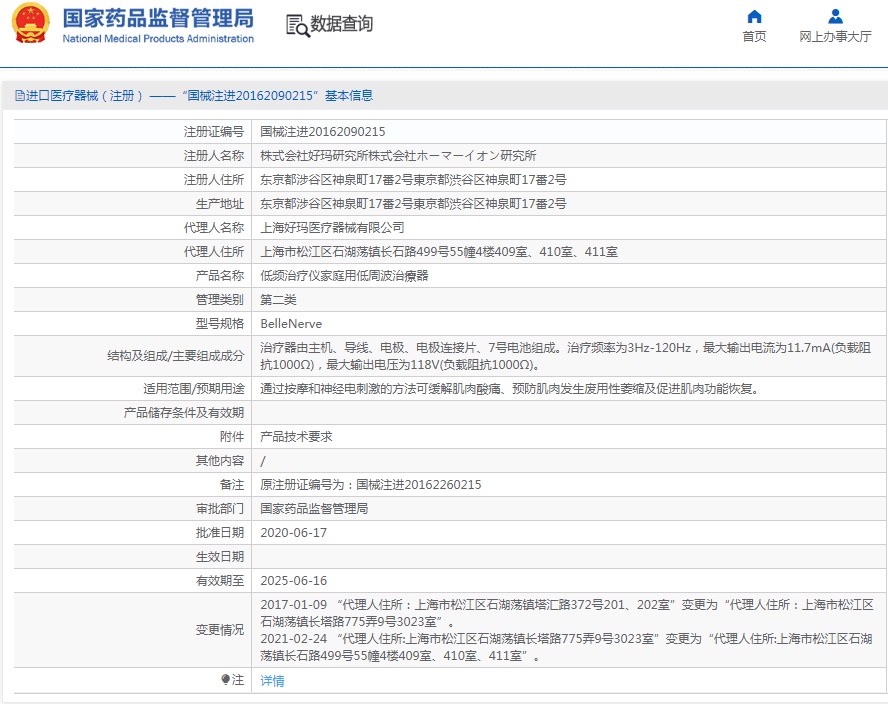Click the 第二类 management category value
Viewport: 888px width, 704px height.
coord(278,300)
